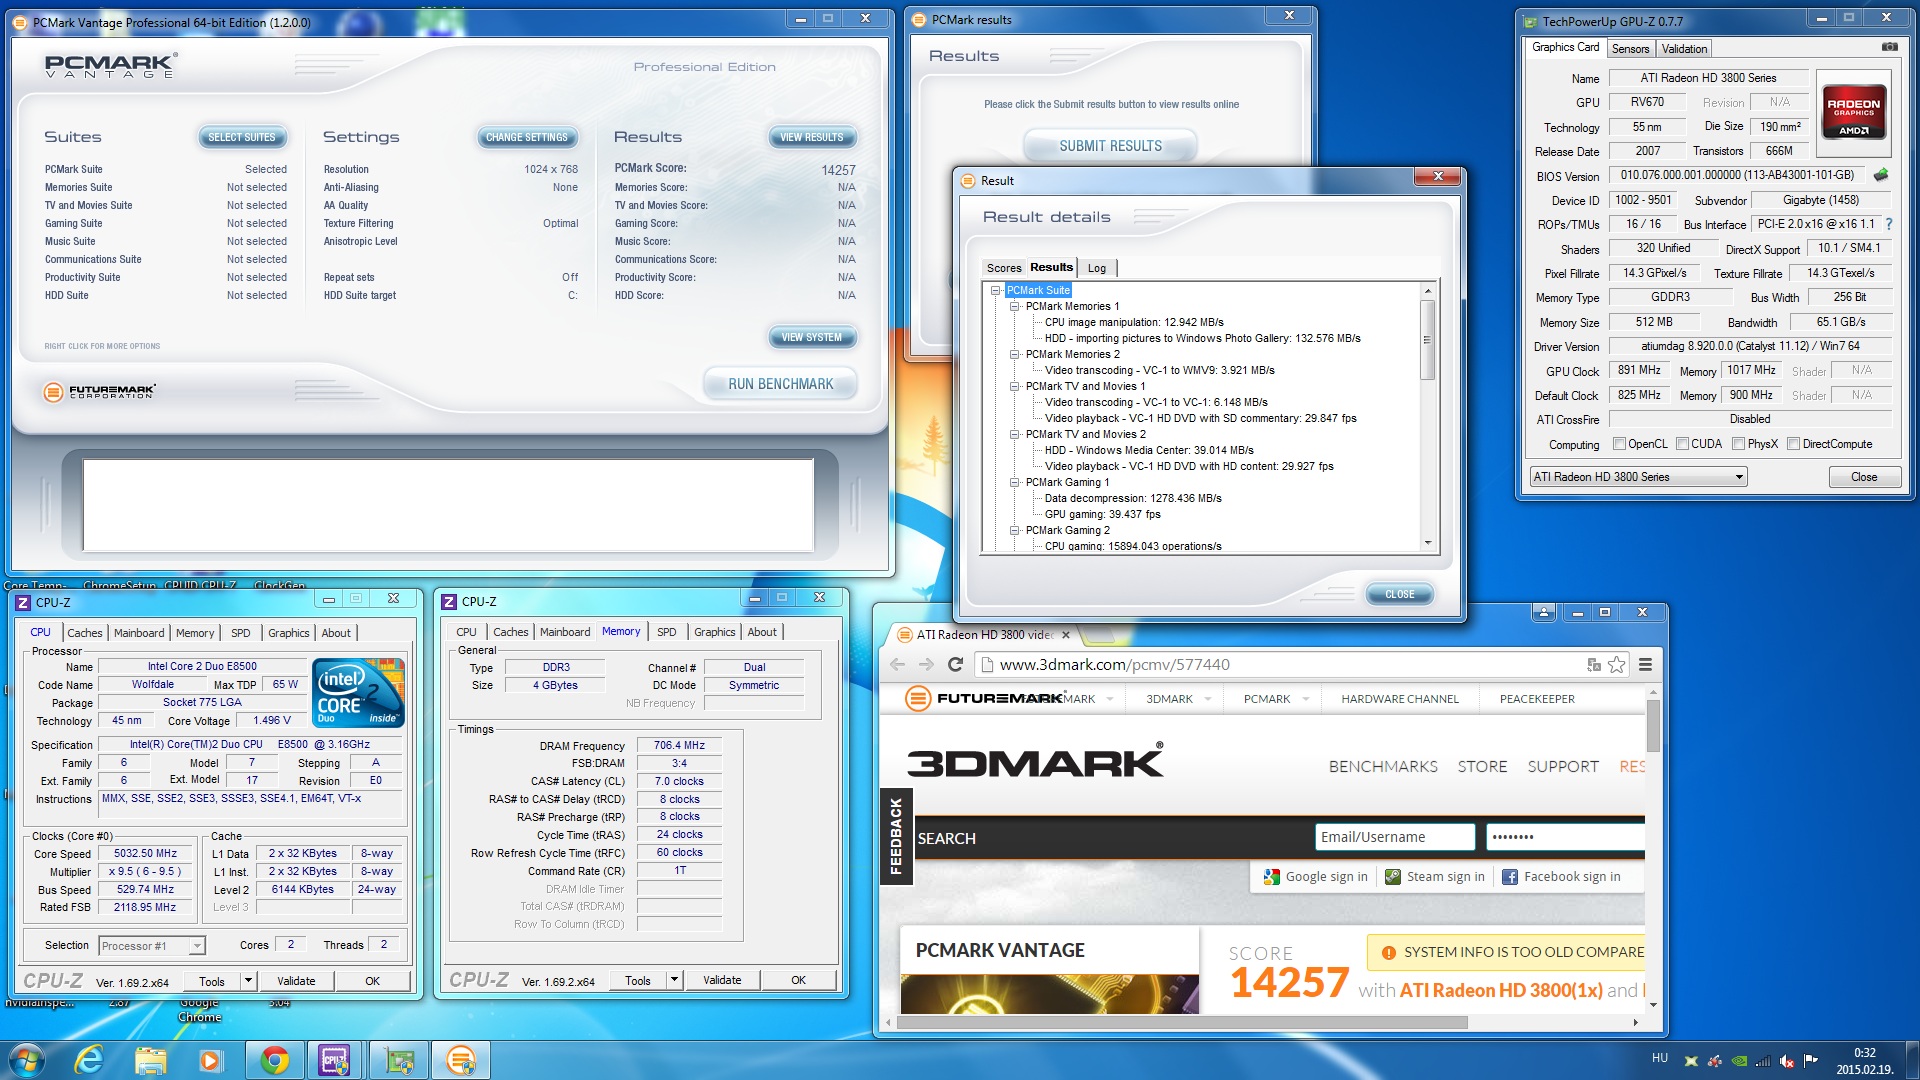Open Tools dropdown arrow in right CPU-Z
Screen dimensions: 1920x1080
pyautogui.click(x=674, y=980)
